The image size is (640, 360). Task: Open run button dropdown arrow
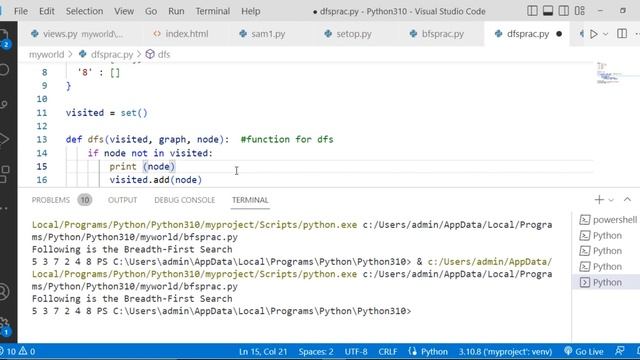tap(606, 34)
